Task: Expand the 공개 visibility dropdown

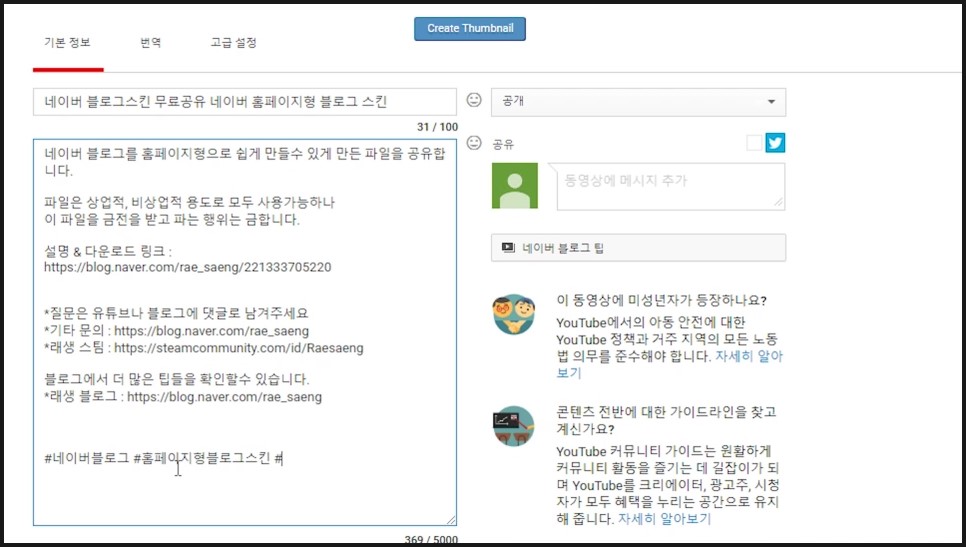Action: point(638,102)
